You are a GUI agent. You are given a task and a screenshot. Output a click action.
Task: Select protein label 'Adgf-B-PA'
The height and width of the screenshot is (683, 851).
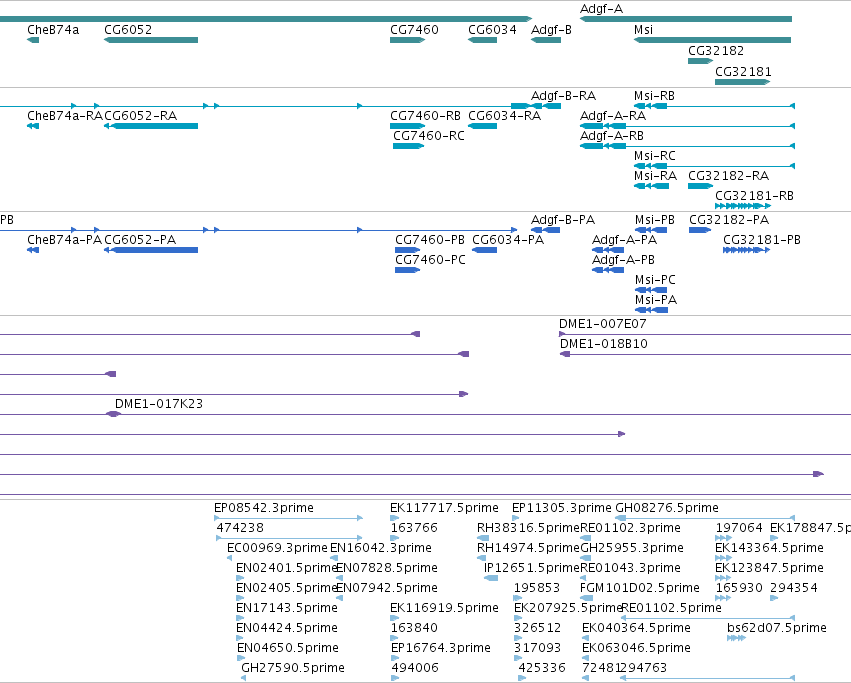(x=563, y=220)
